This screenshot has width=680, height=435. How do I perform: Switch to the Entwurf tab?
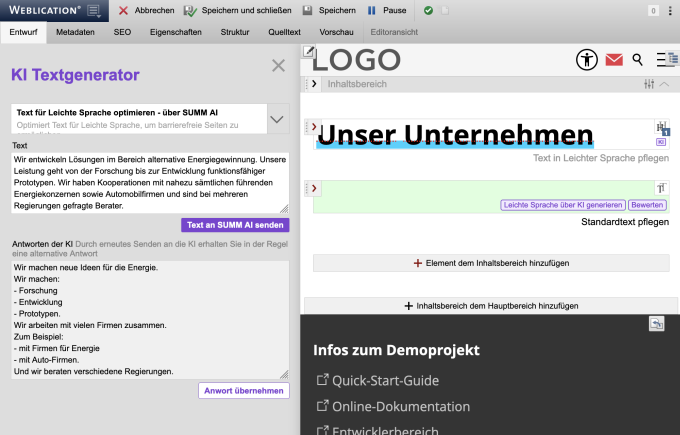click(23, 32)
